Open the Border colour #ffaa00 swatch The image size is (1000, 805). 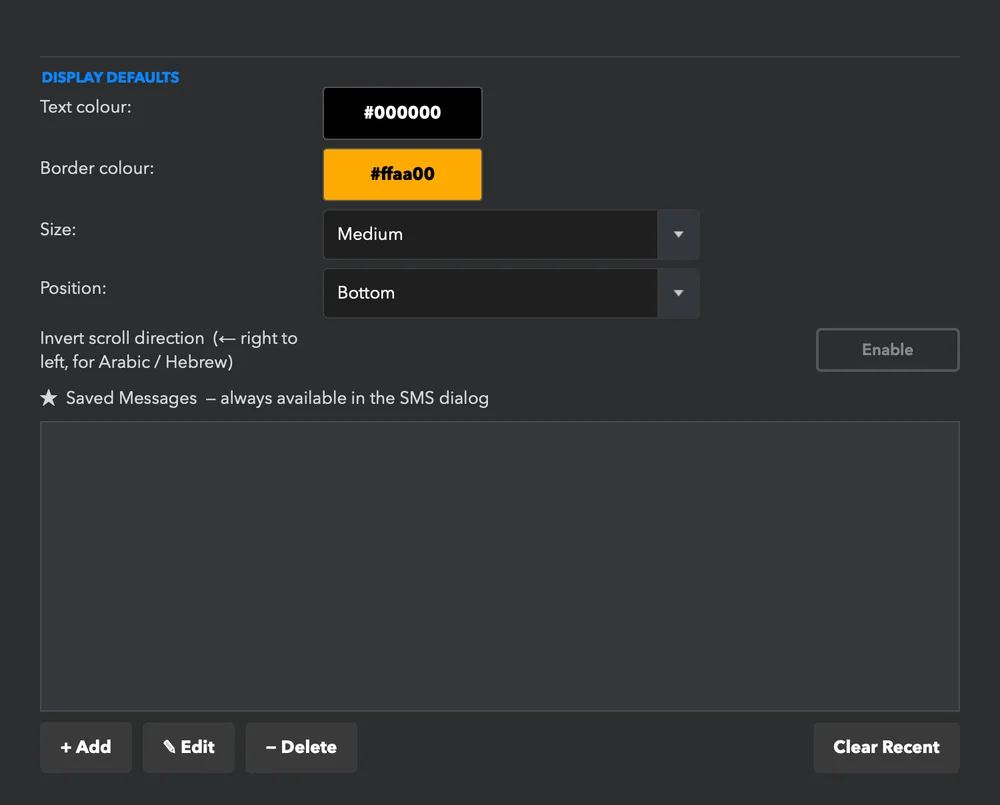click(x=402, y=174)
